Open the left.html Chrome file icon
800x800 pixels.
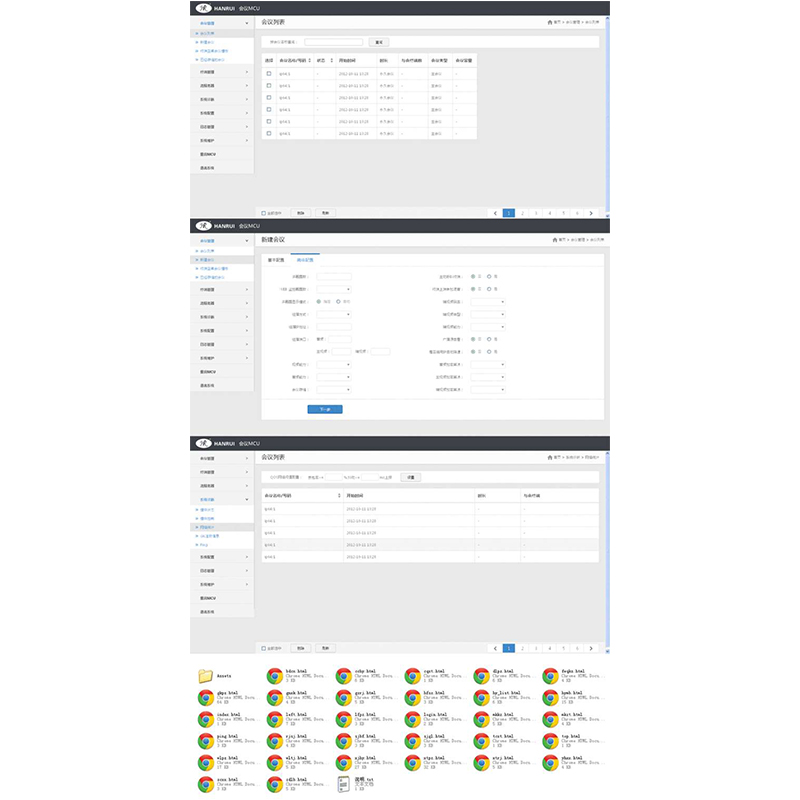click(274, 719)
